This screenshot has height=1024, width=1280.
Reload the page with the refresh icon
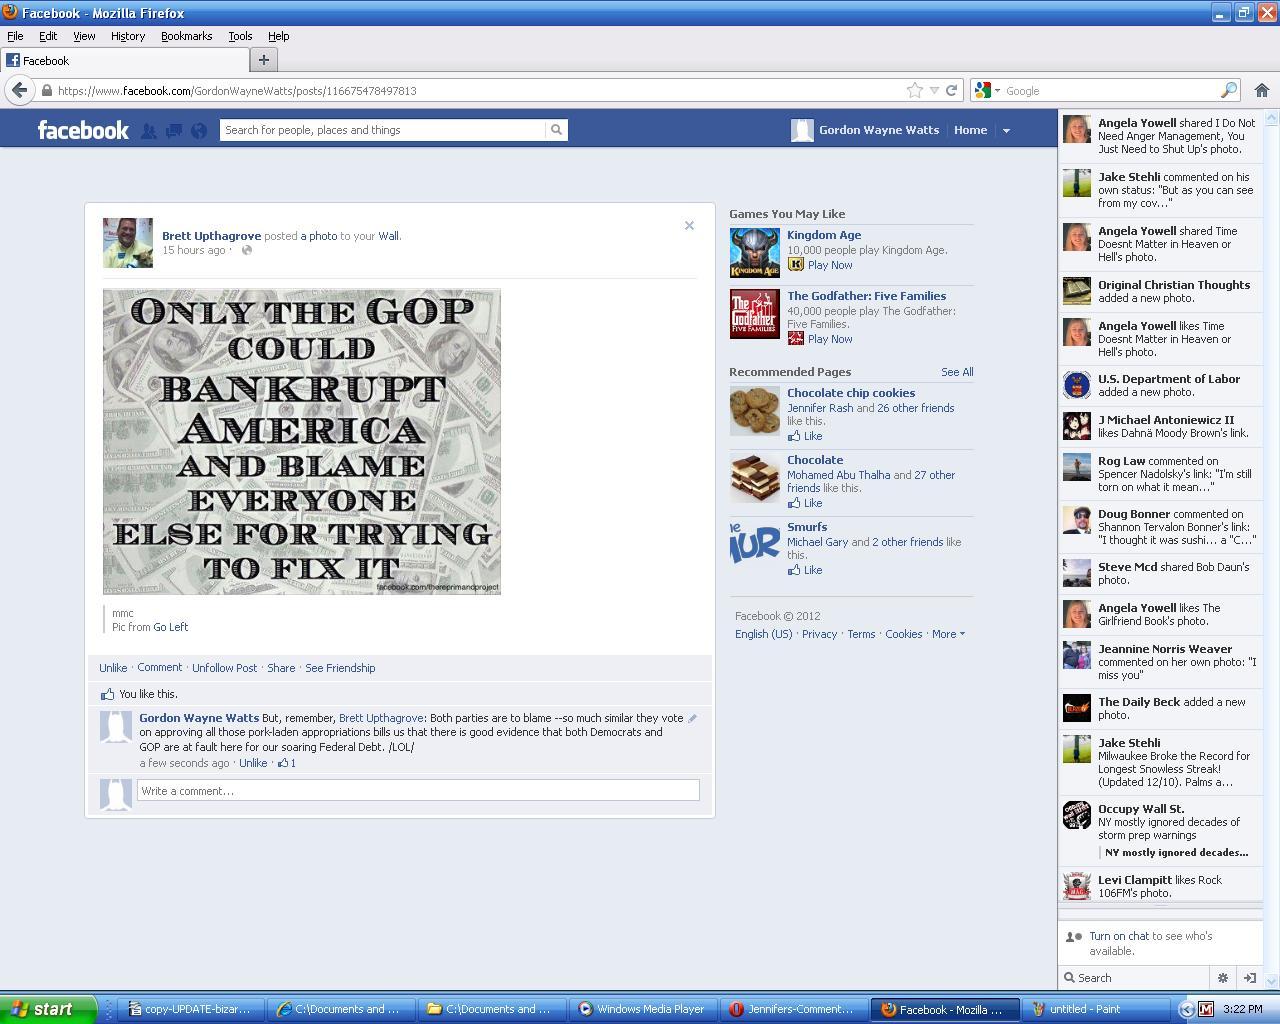952,90
